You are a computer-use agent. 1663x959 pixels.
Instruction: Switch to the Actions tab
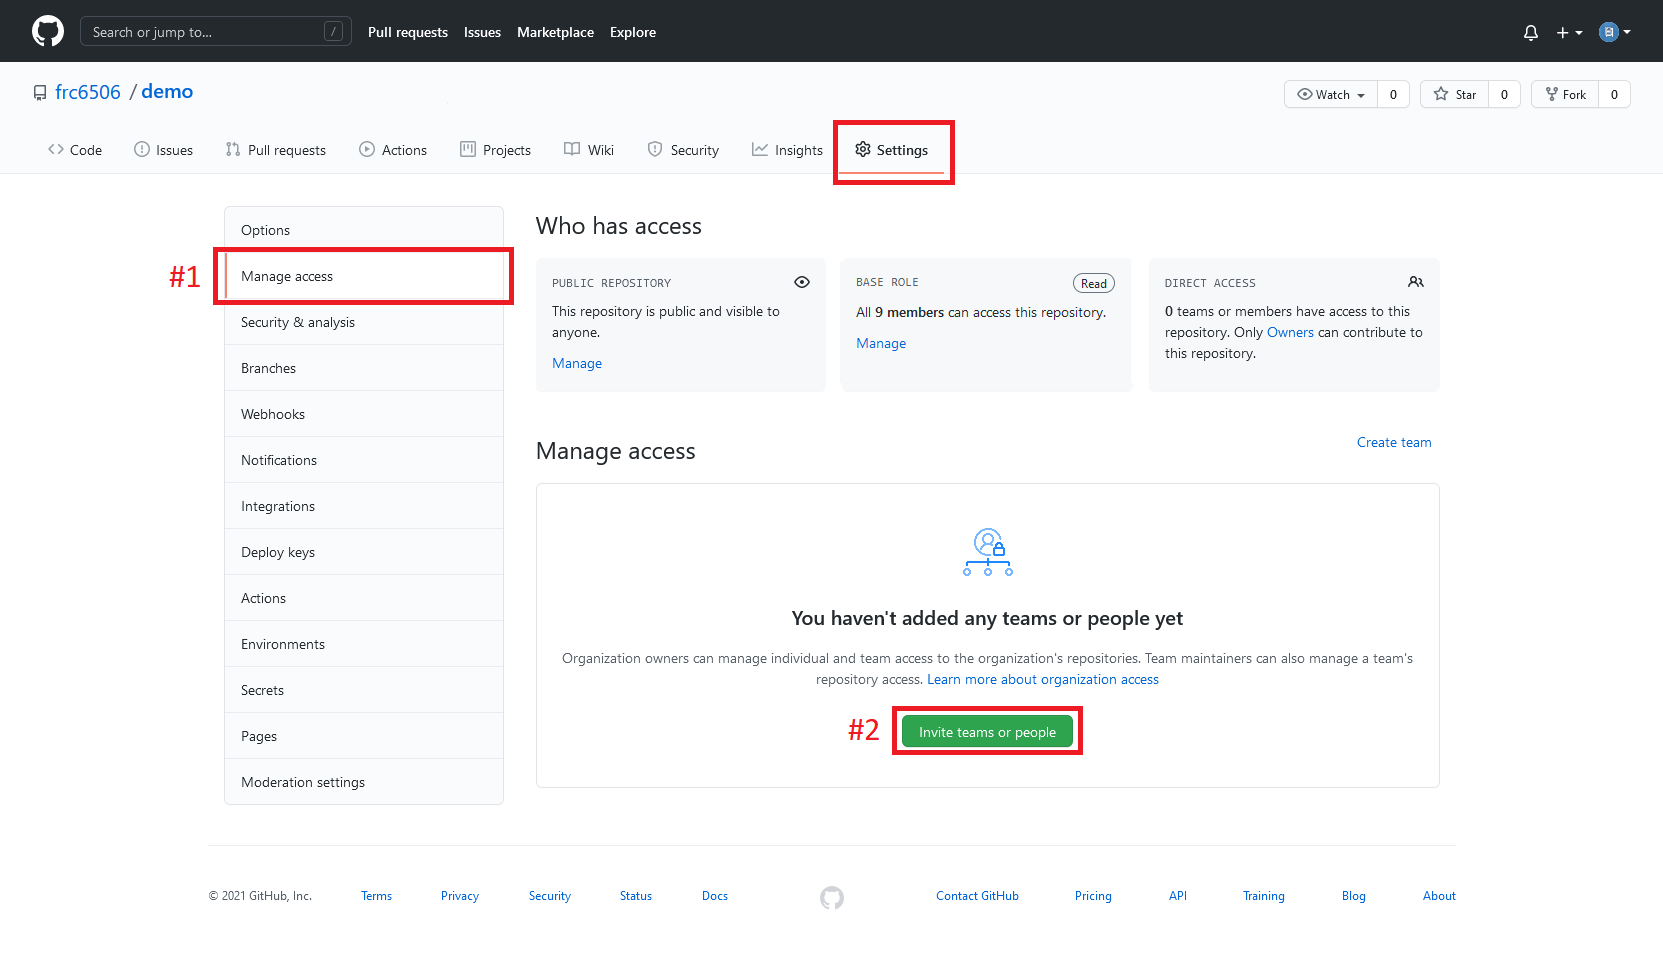(393, 150)
